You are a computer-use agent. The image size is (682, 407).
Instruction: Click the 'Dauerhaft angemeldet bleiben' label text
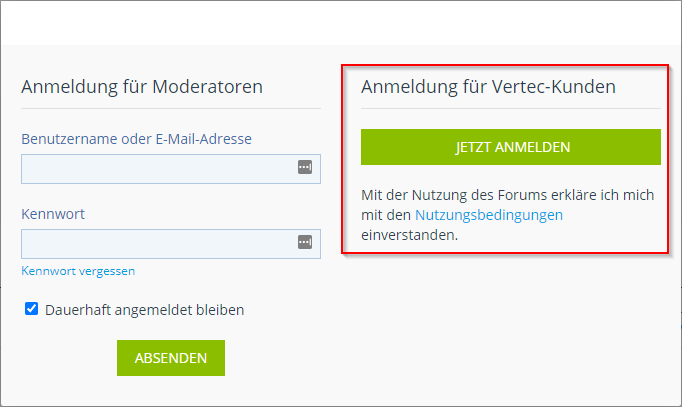click(144, 310)
